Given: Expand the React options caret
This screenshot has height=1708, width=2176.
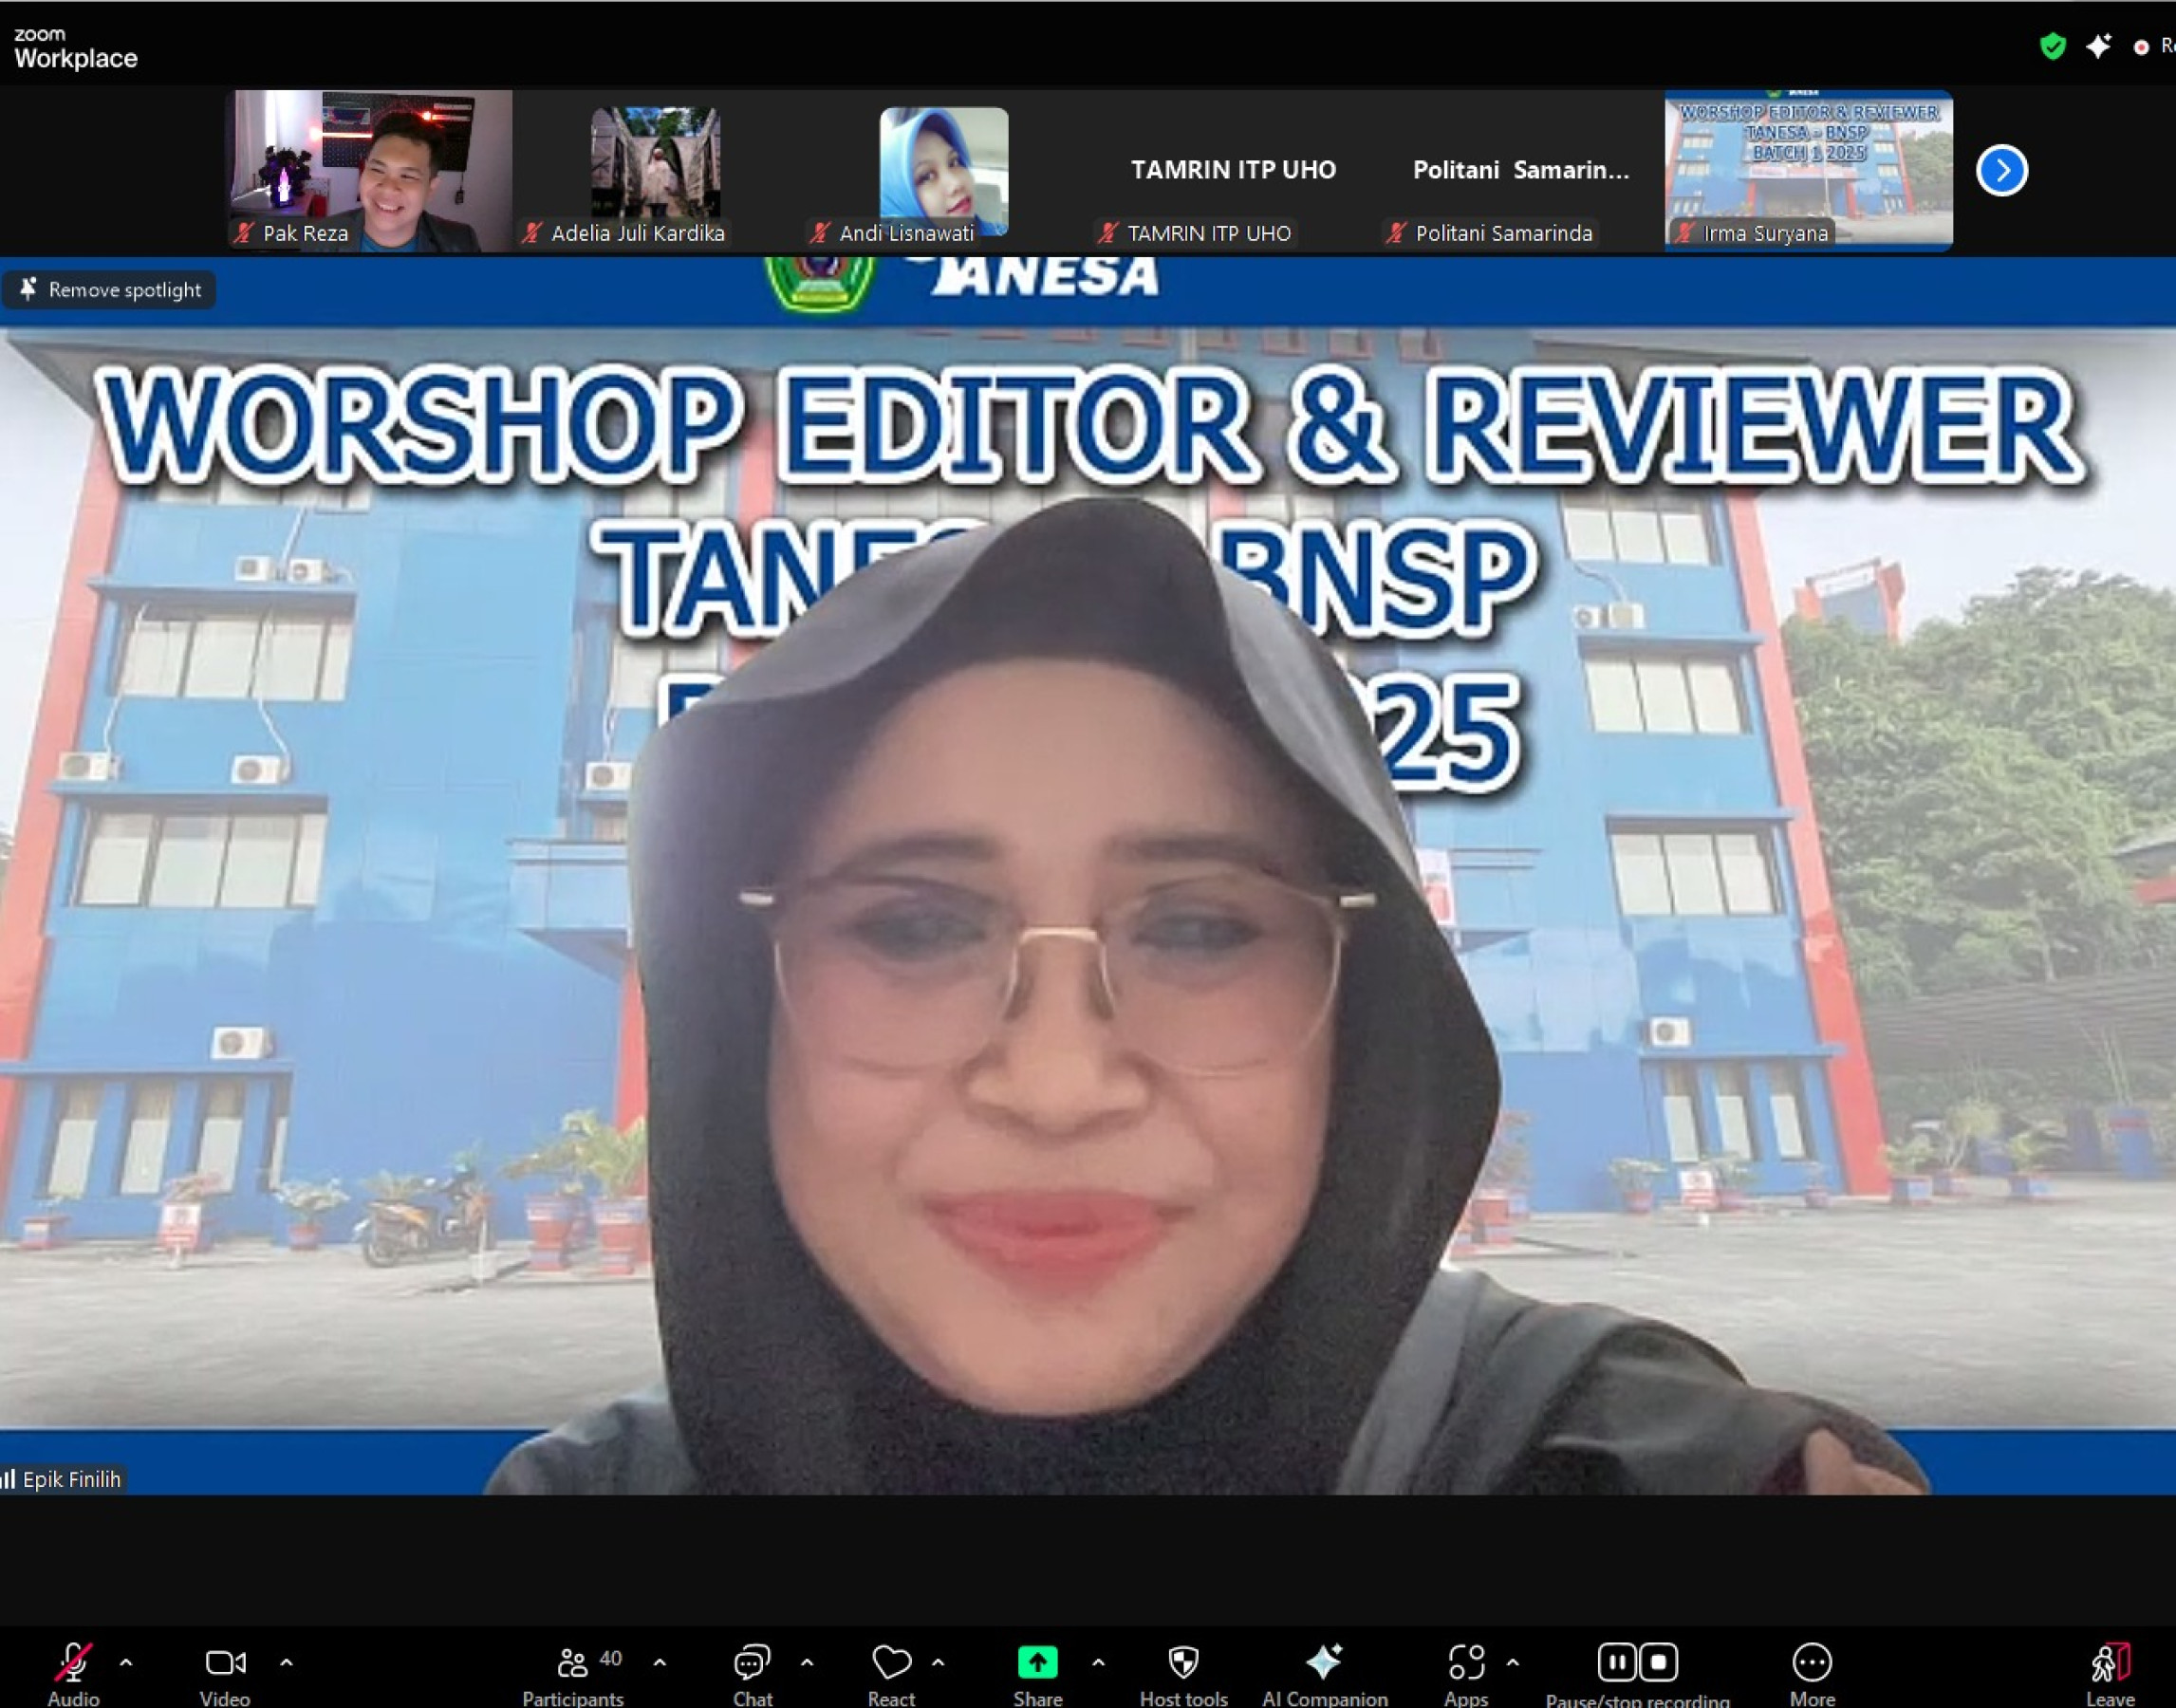Looking at the screenshot, I should coord(938,1662).
